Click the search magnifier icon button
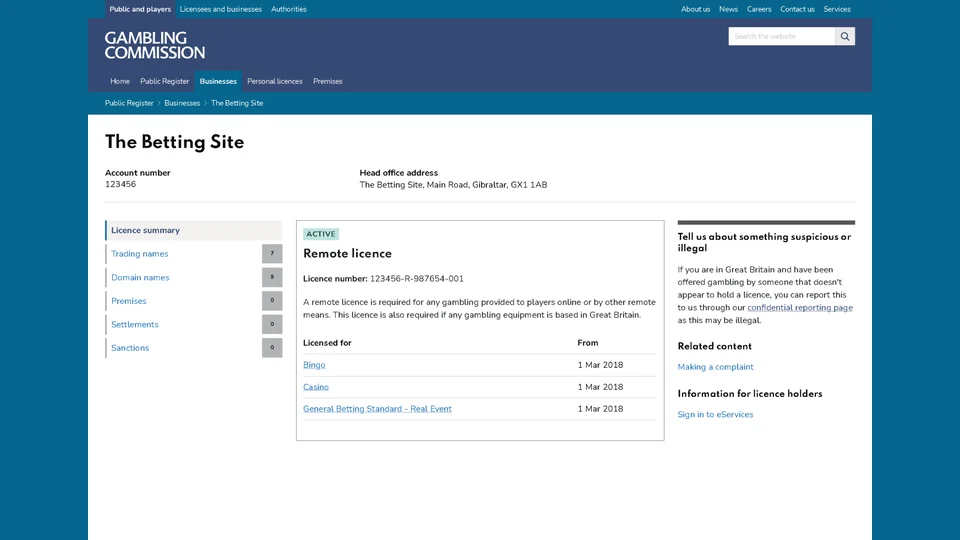 (845, 36)
